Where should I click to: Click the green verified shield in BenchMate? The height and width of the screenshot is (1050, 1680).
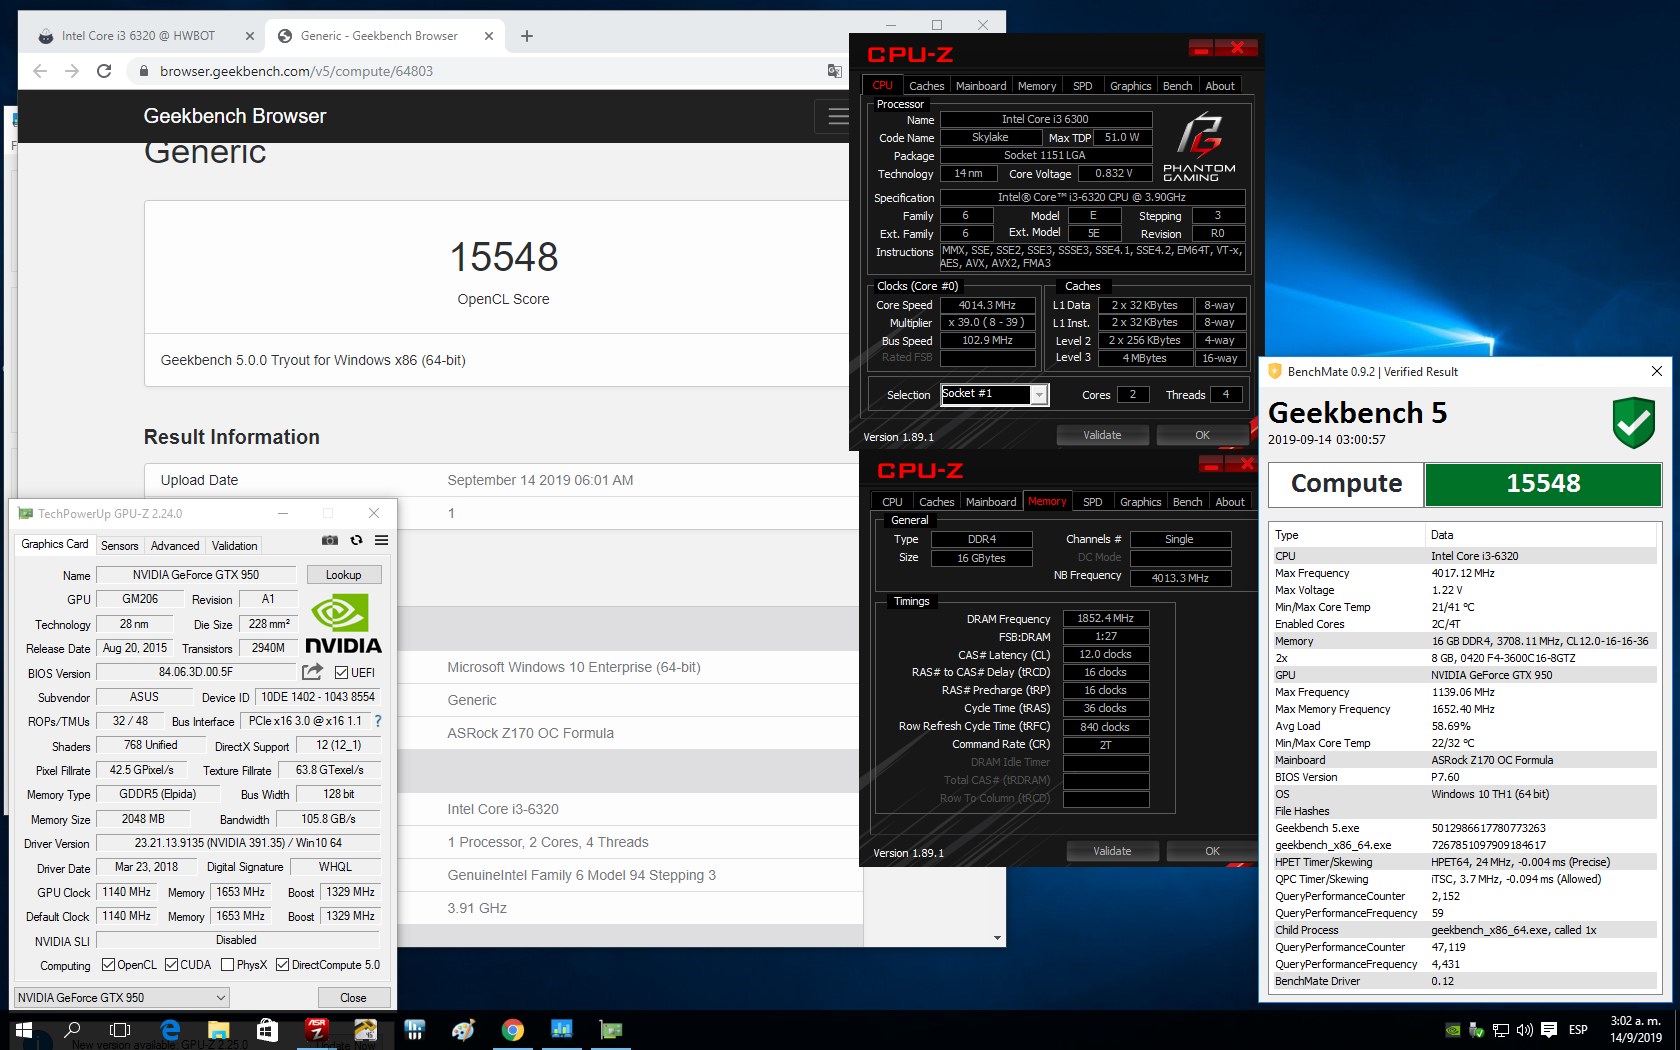tap(1633, 422)
